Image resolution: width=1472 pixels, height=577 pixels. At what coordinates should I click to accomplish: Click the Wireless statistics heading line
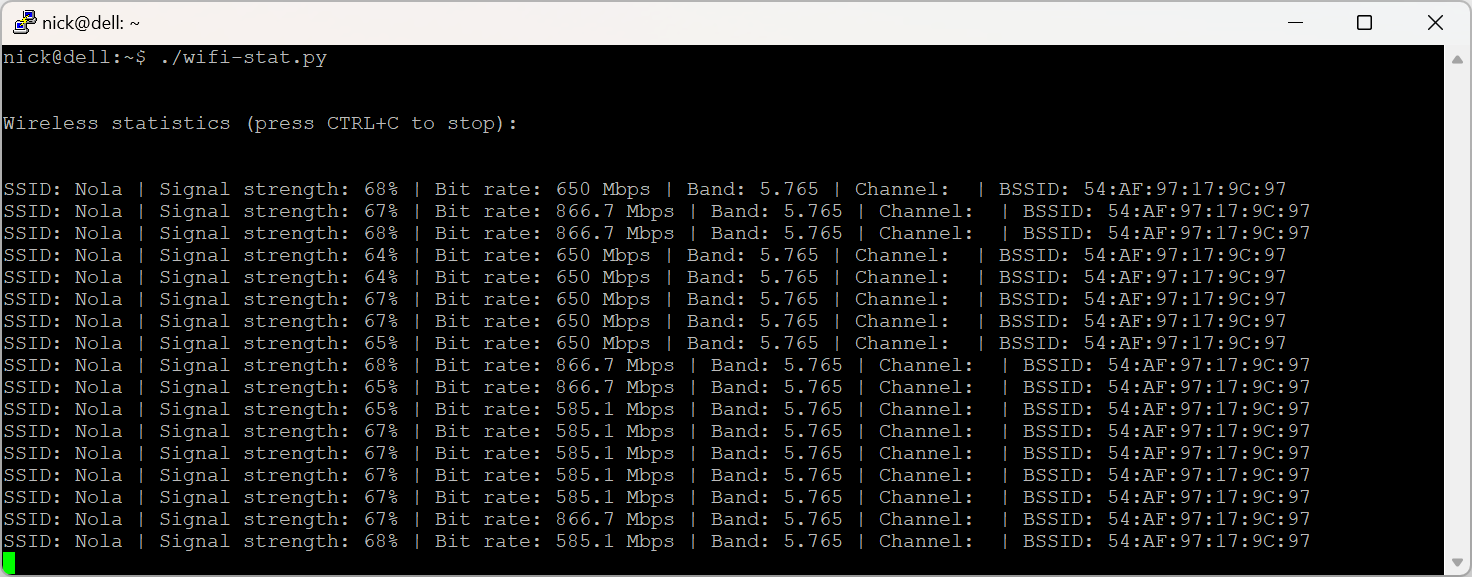pos(258,122)
